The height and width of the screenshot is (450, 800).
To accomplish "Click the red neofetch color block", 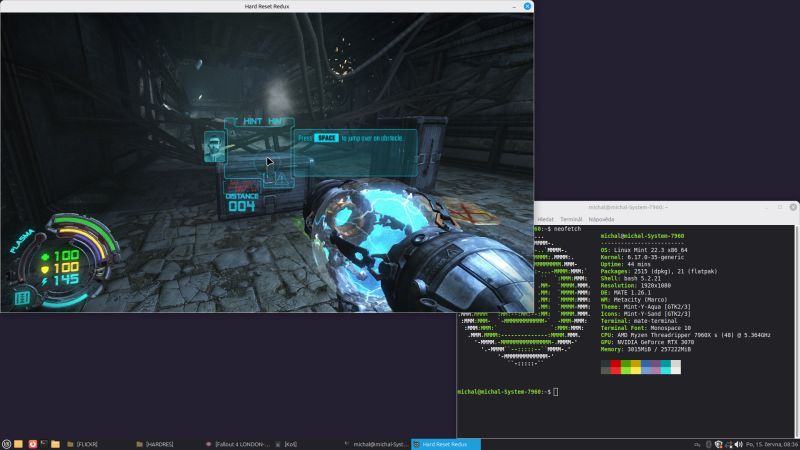I will click(x=616, y=367).
